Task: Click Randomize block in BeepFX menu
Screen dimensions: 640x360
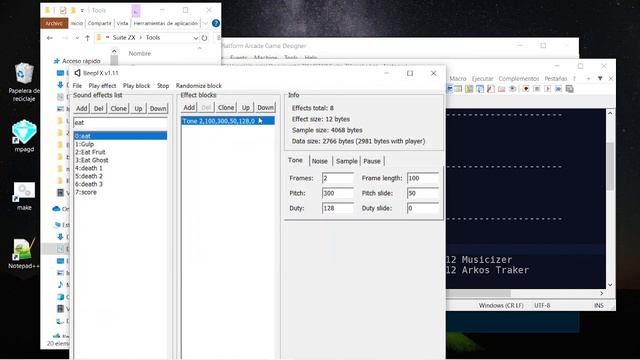Action: pyautogui.click(x=199, y=86)
